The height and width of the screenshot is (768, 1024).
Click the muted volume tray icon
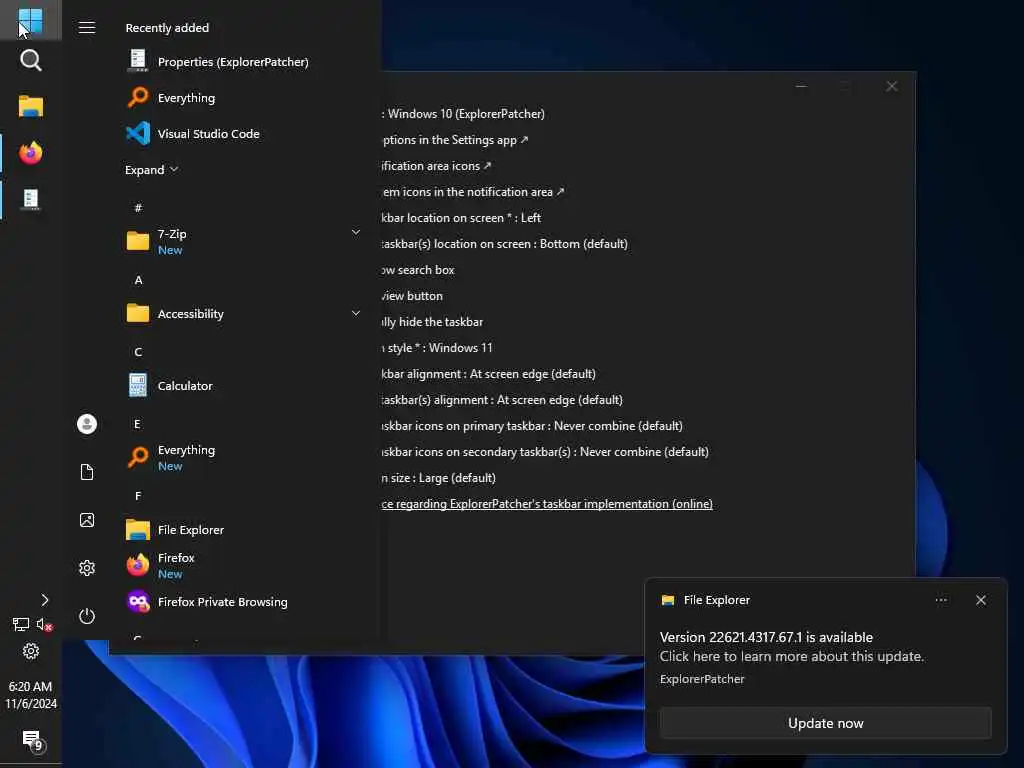[x=44, y=624]
